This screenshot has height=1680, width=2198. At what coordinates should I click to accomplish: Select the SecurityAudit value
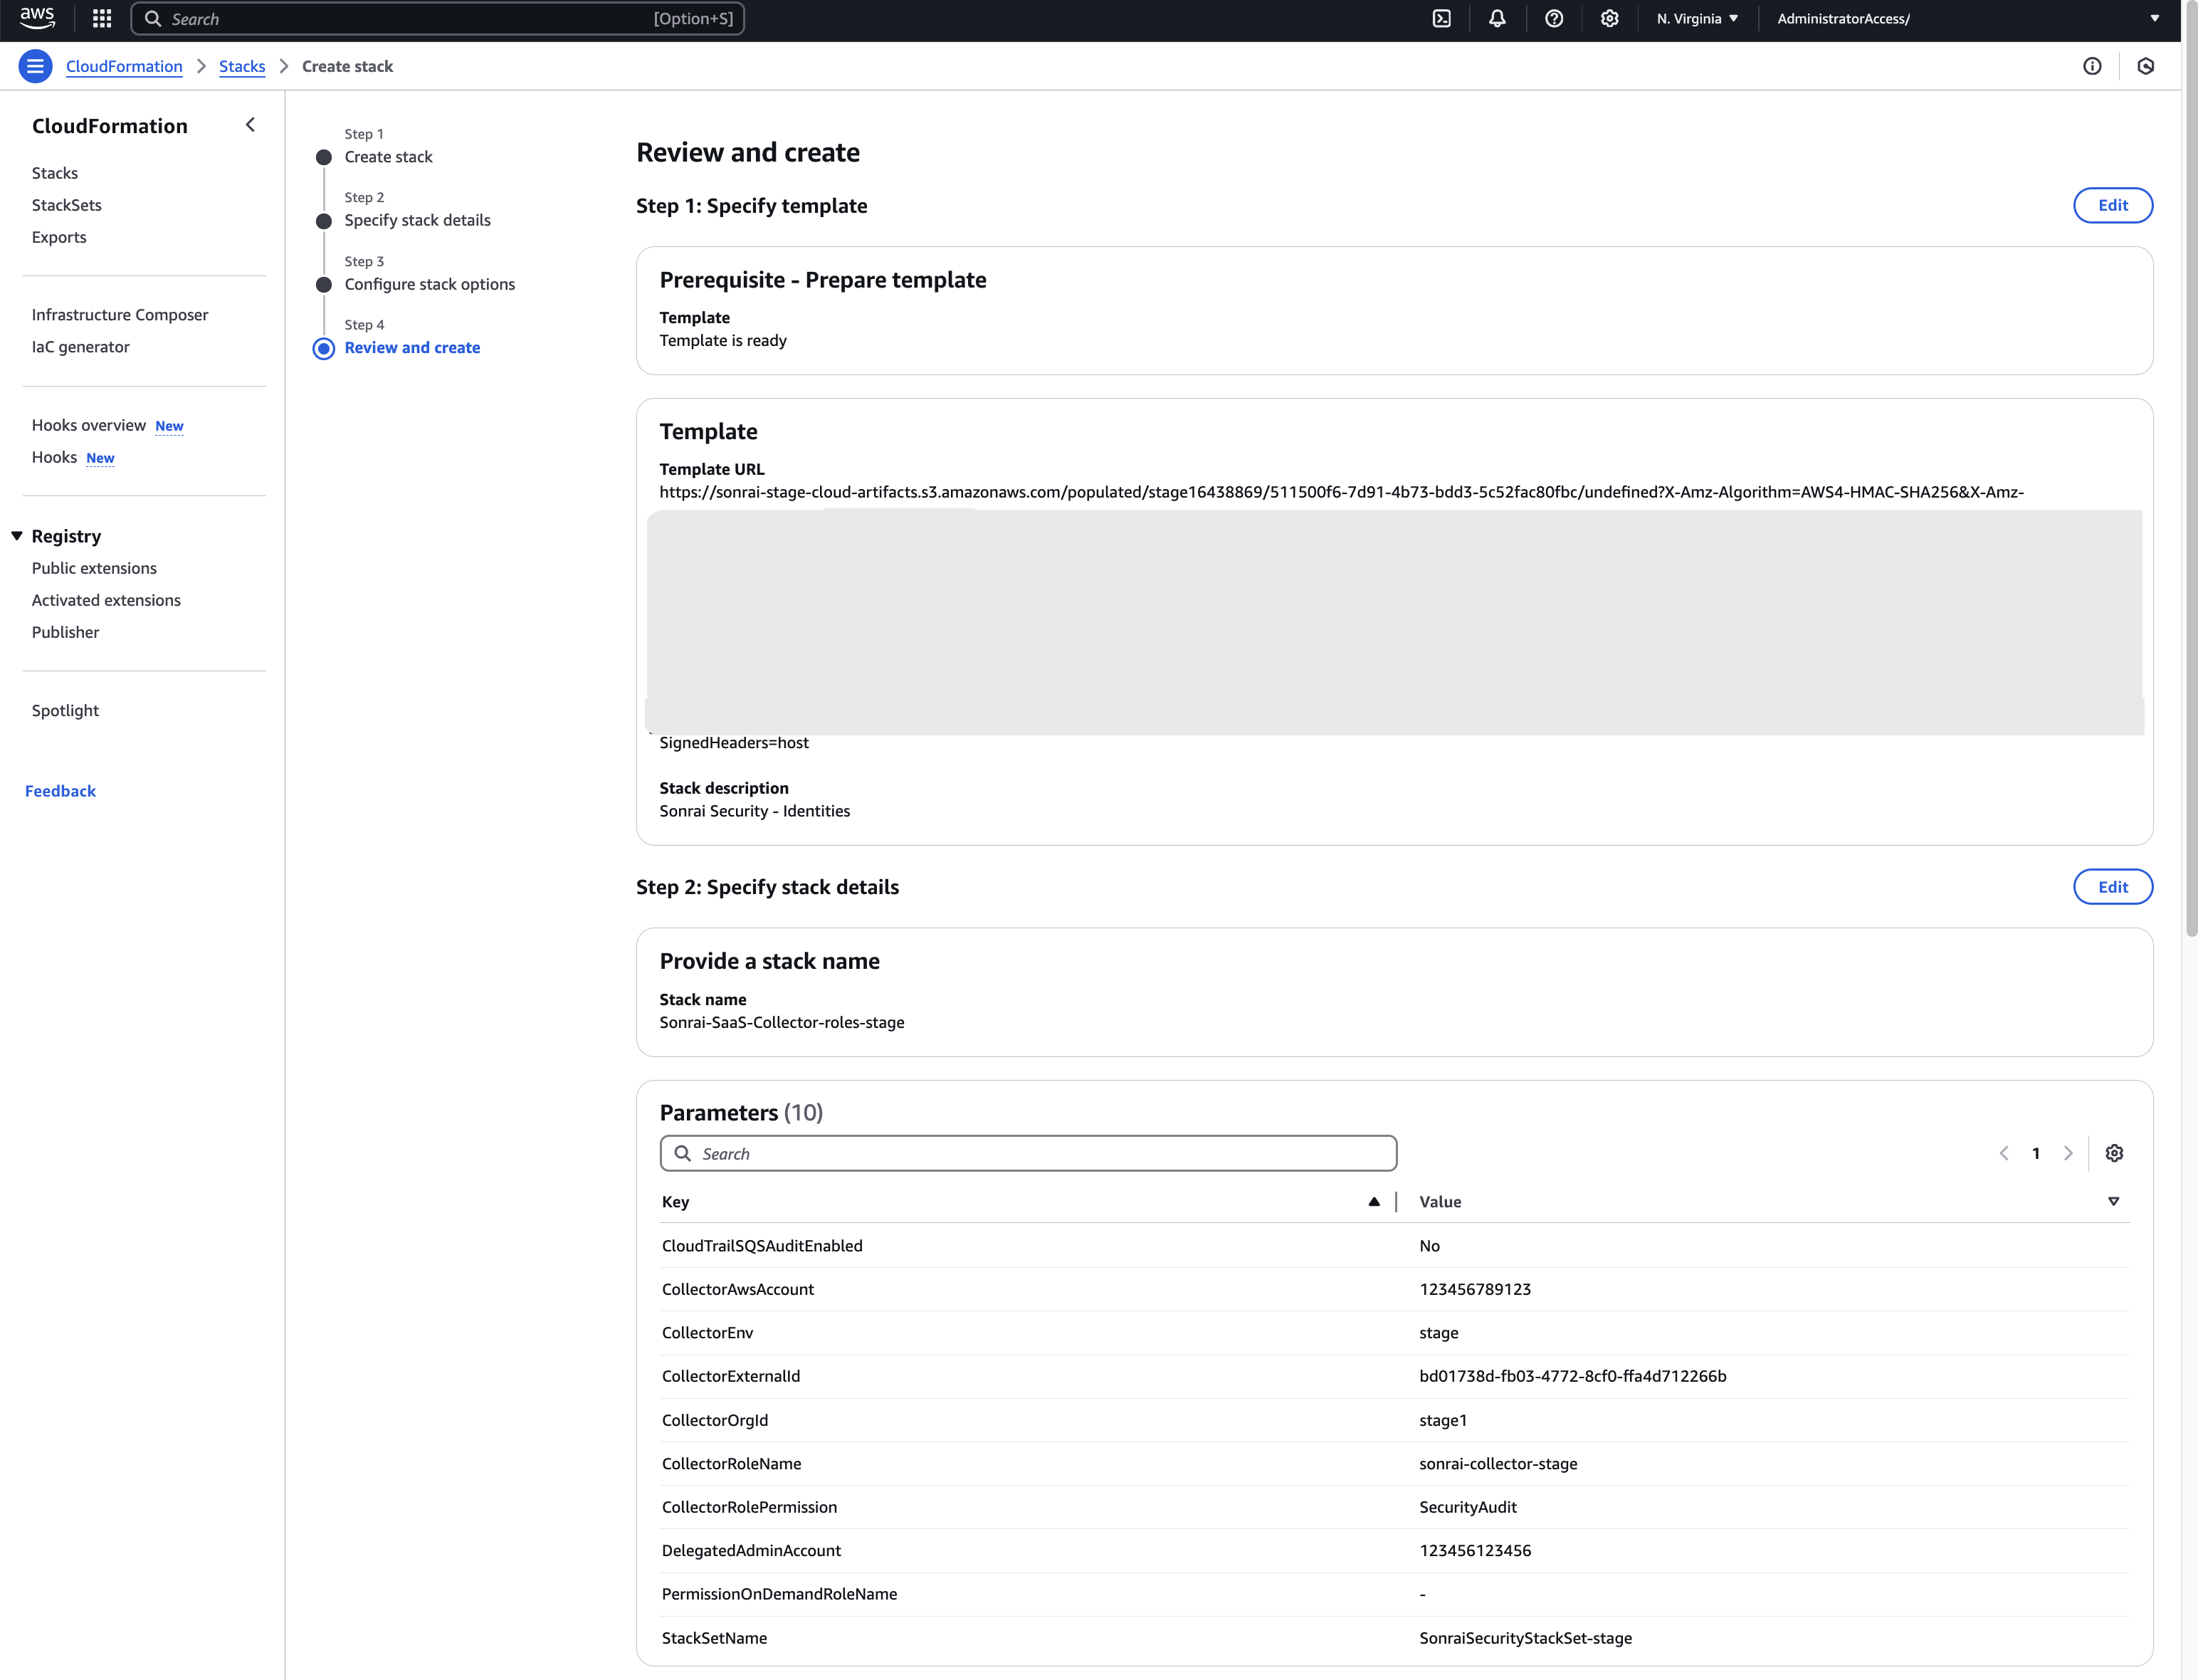(1468, 1507)
